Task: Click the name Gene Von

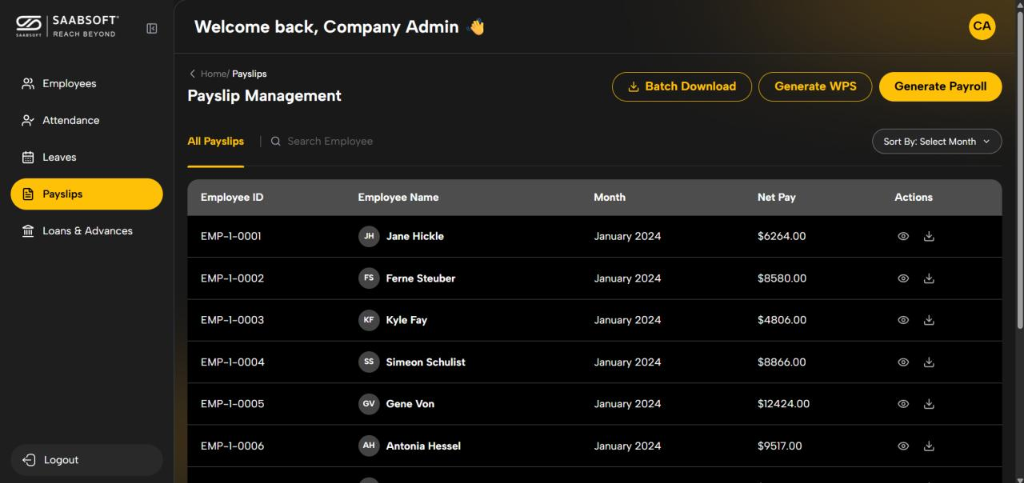Action: point(410,404)
